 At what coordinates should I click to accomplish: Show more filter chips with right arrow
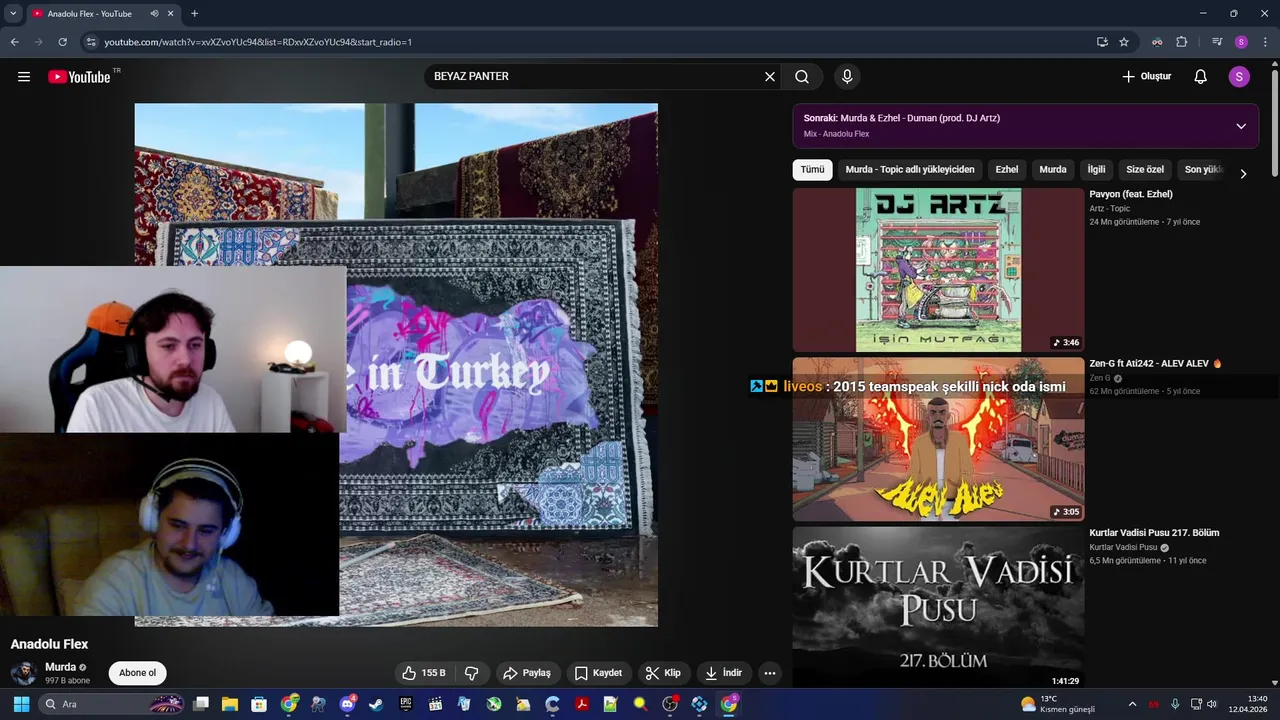coord(1243,174)
